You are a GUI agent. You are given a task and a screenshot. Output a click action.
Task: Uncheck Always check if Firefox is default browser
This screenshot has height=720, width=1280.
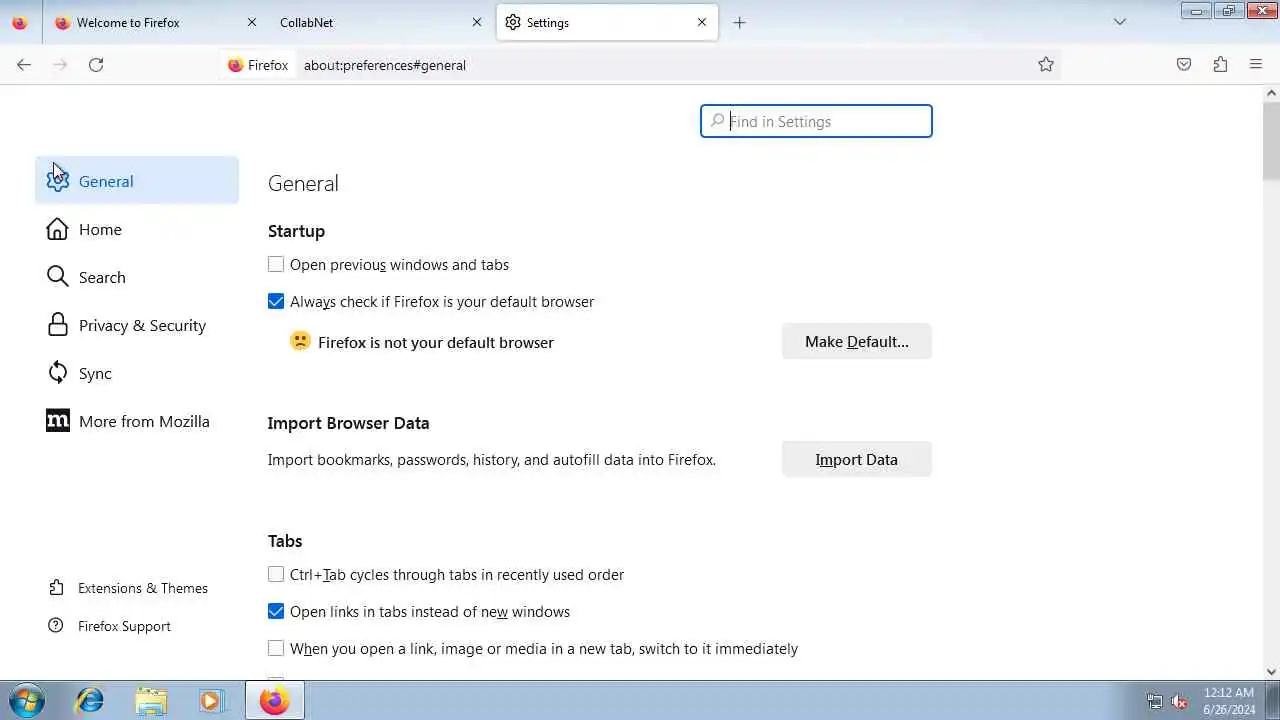click(x=276, y=302)
